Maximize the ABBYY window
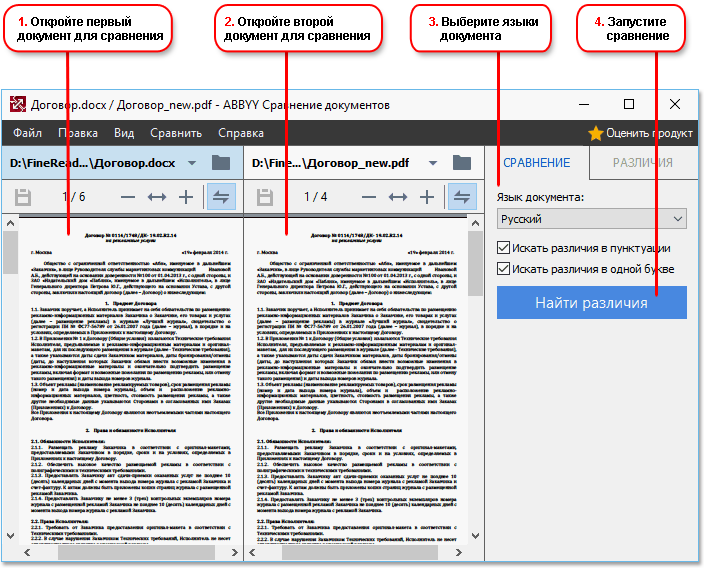 pyautogui.click(x=628, y=105)
